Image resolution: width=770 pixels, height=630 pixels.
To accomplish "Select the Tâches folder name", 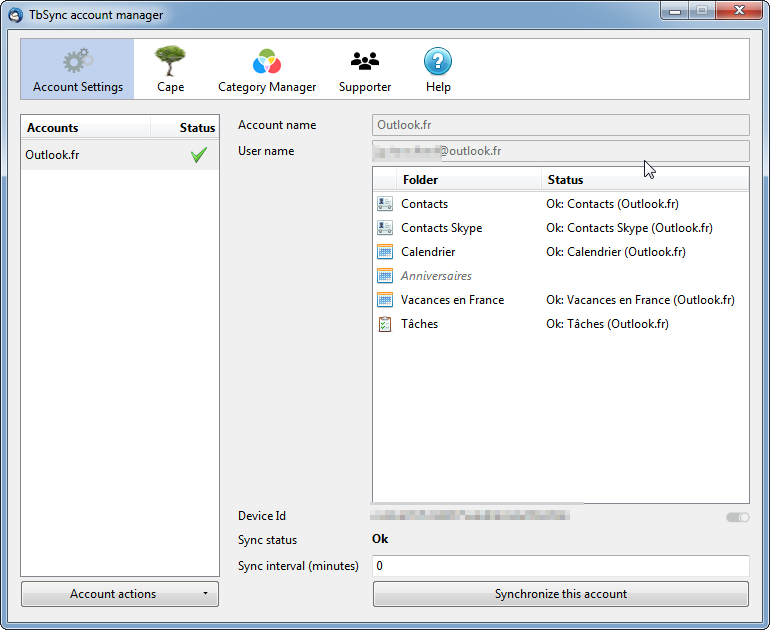I will coord(419,324).
